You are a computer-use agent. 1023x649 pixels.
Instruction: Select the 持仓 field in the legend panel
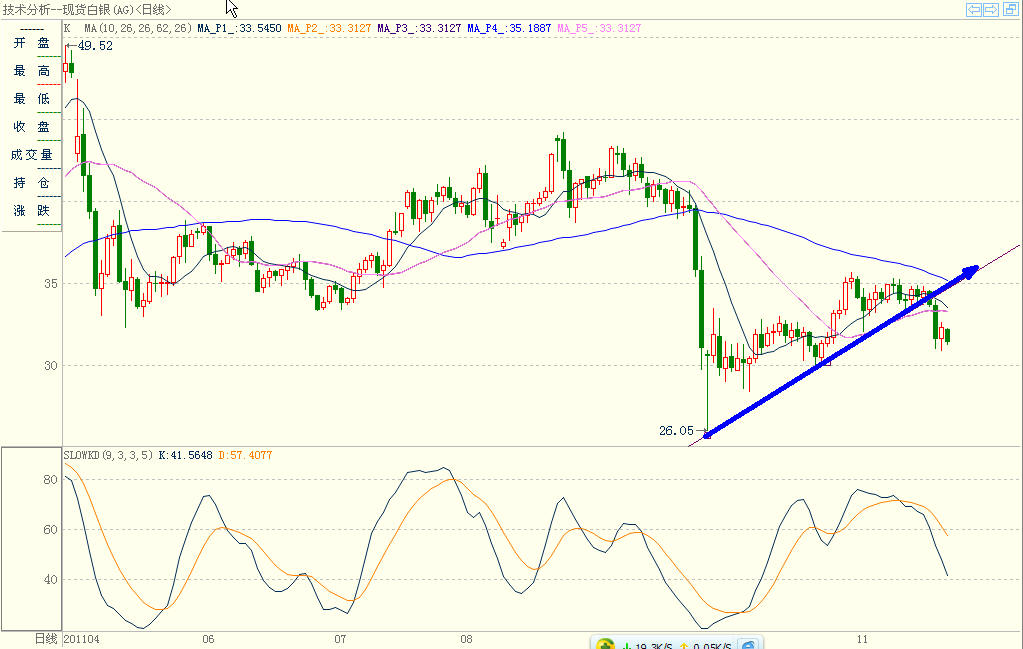pos(31,183)
